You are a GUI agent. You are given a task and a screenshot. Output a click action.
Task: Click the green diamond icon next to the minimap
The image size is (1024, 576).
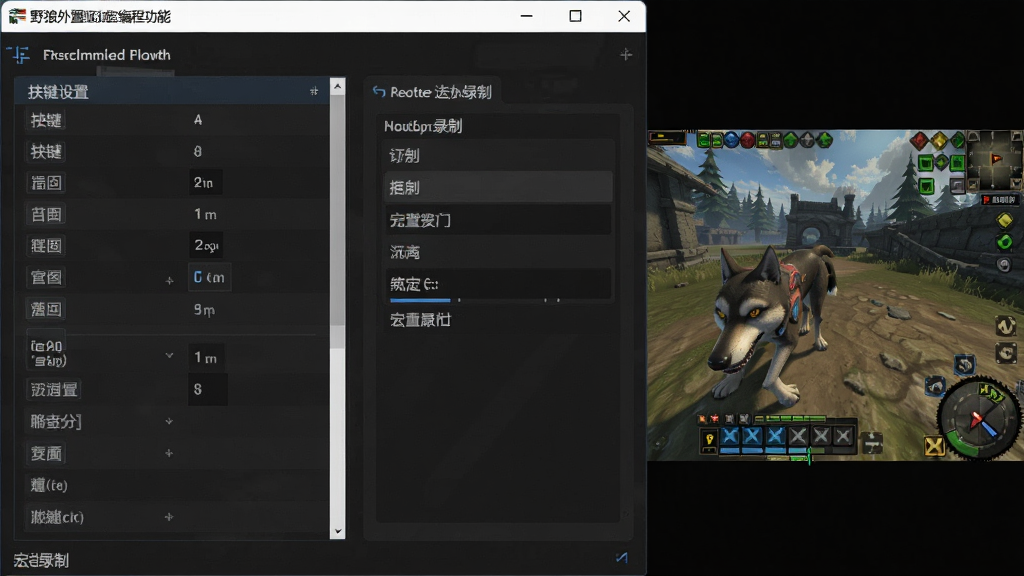coord(957,140)
